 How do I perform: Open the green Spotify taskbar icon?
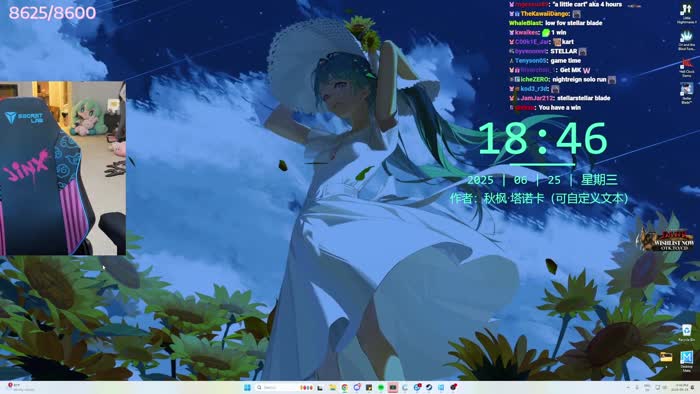[381, 388]
